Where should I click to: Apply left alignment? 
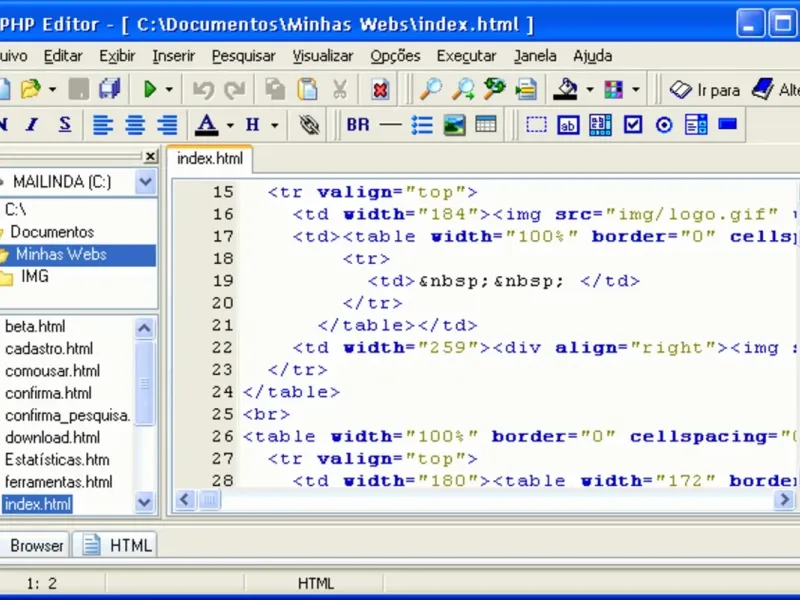(x=103, y=124)
